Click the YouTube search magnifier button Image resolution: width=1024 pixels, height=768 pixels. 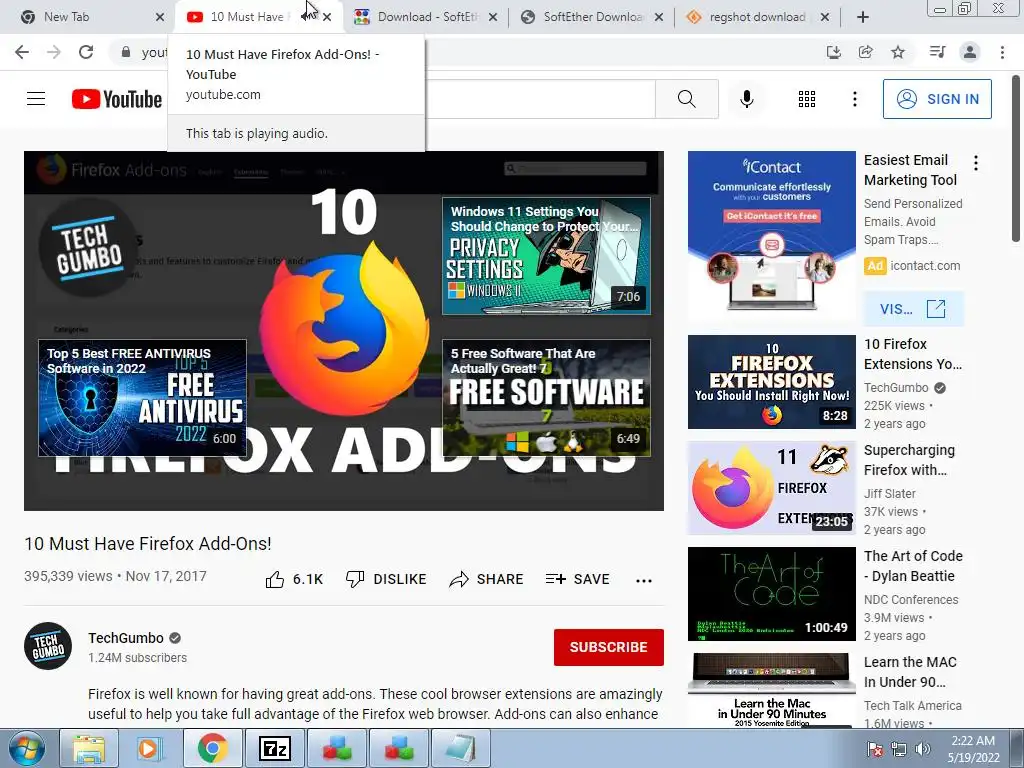pyautogui.click(x=686, y=99)
